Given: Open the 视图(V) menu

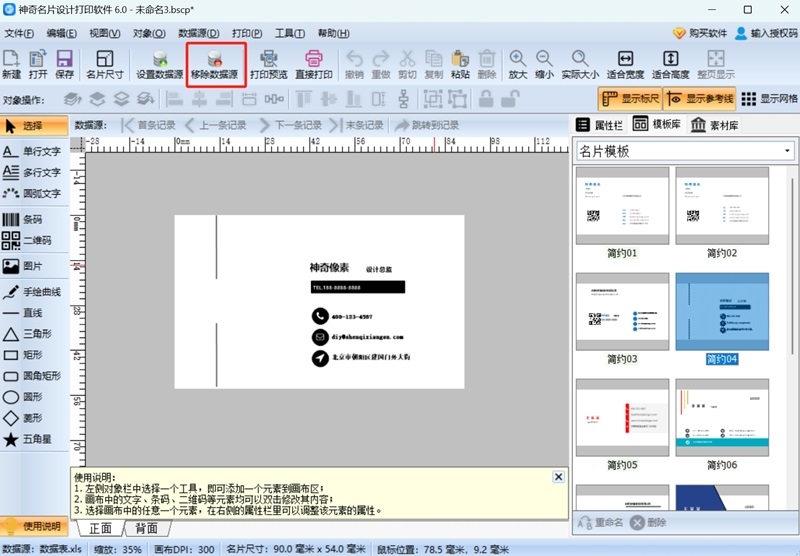Looking at the screenshot, I should tap(105, 33).
